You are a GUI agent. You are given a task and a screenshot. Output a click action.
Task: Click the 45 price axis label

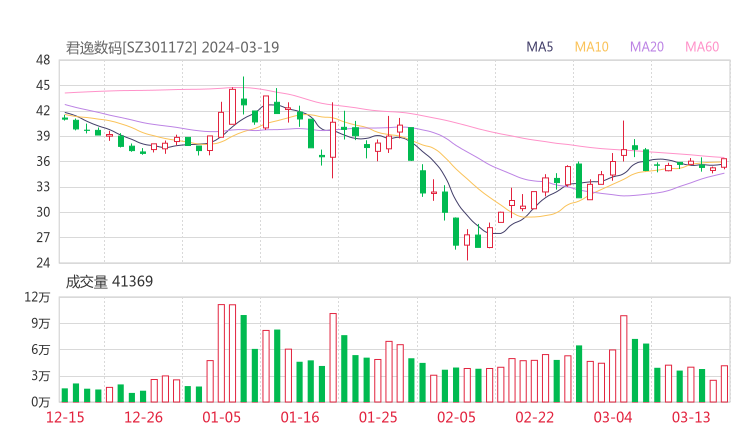(43, 85)
